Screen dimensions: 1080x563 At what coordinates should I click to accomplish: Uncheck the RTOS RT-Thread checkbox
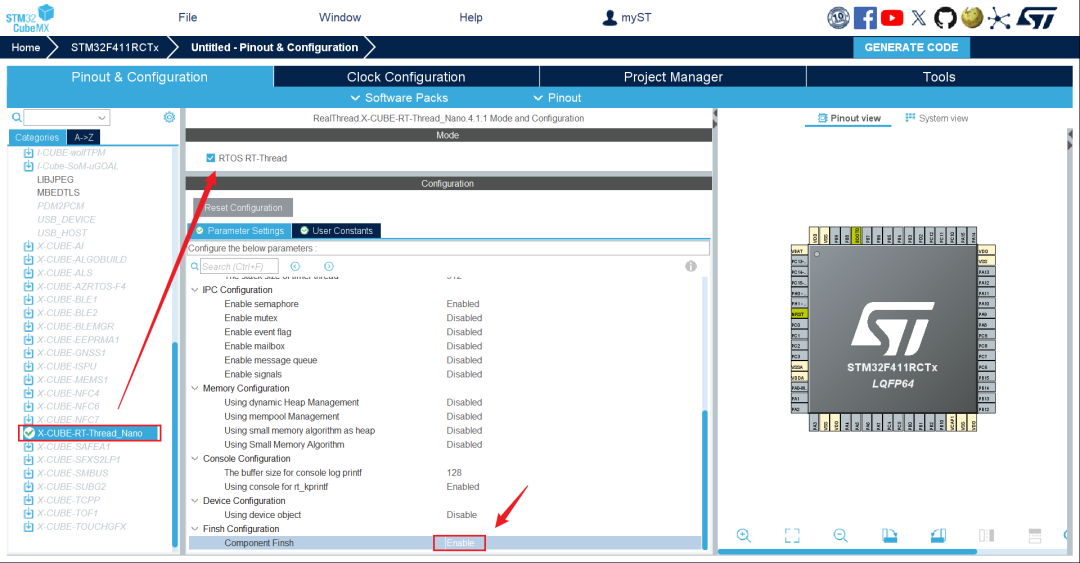[210, 158]
